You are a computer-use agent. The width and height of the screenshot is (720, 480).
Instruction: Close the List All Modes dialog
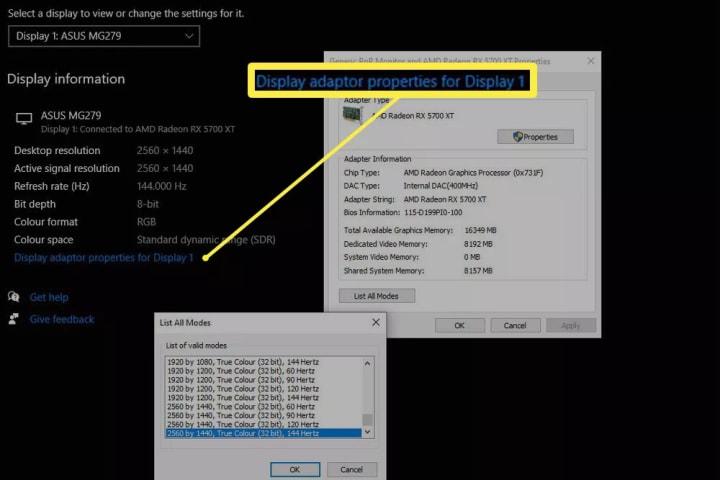point(376,322)
